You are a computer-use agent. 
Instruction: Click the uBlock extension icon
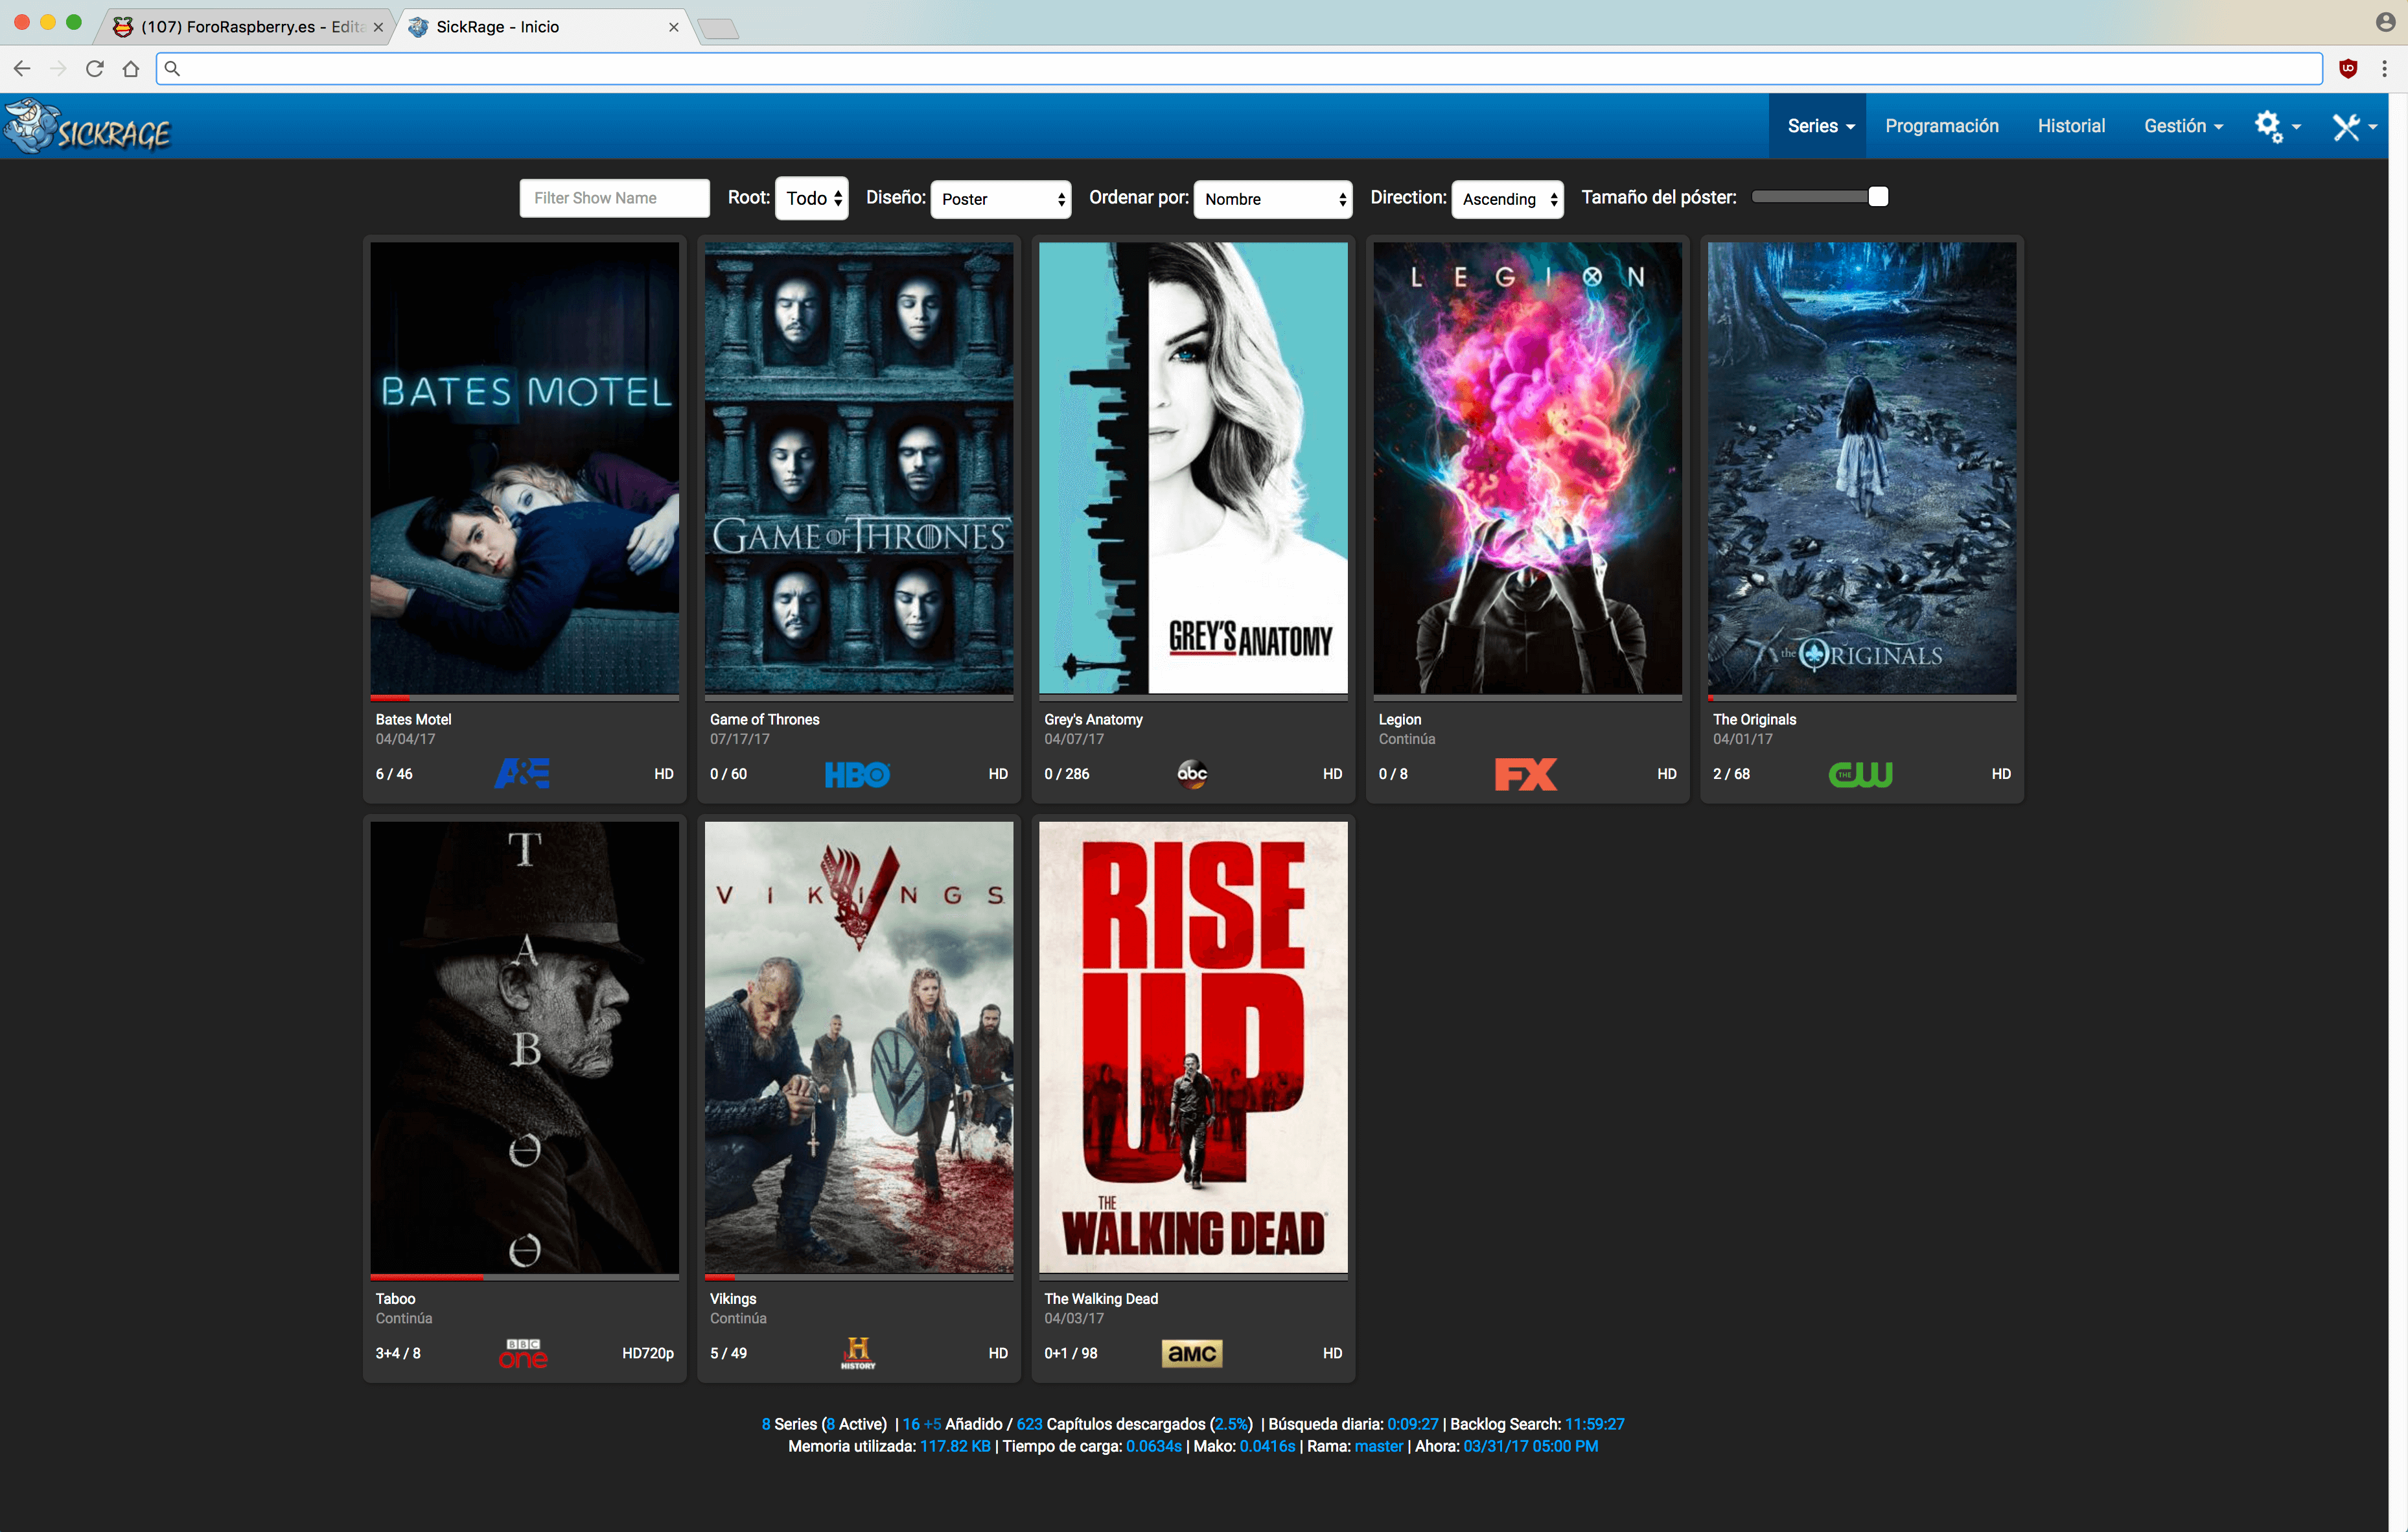[2348, 68]
